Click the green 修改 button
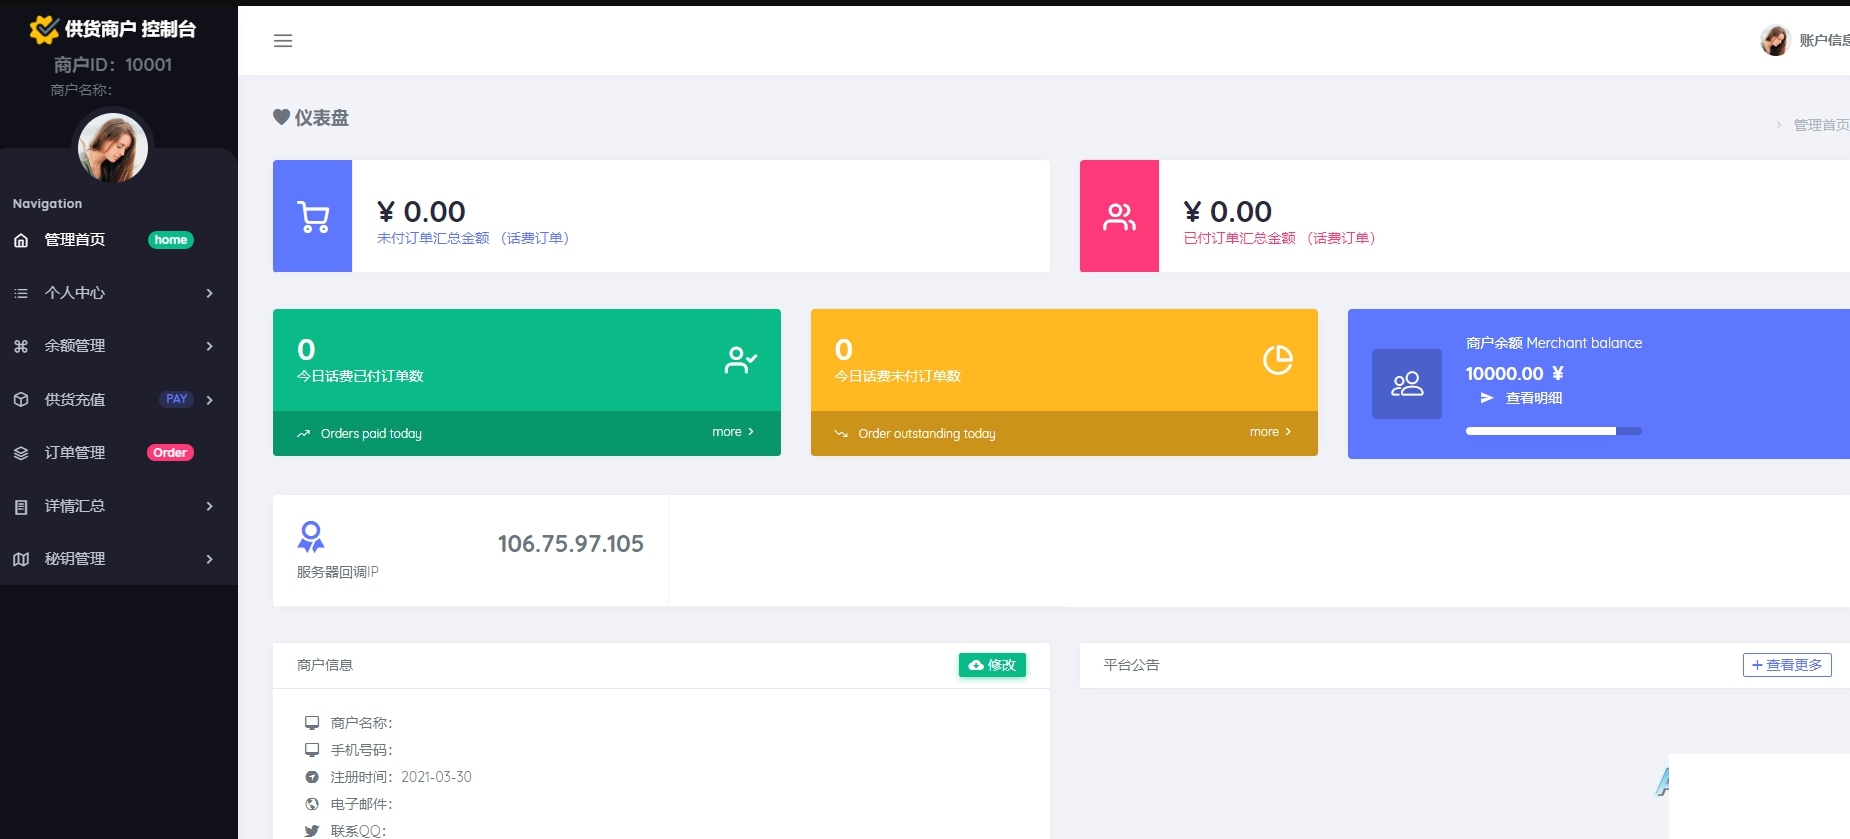This screenshot has width=1850, height=839. pyautogui.click(x=992, y=665)
